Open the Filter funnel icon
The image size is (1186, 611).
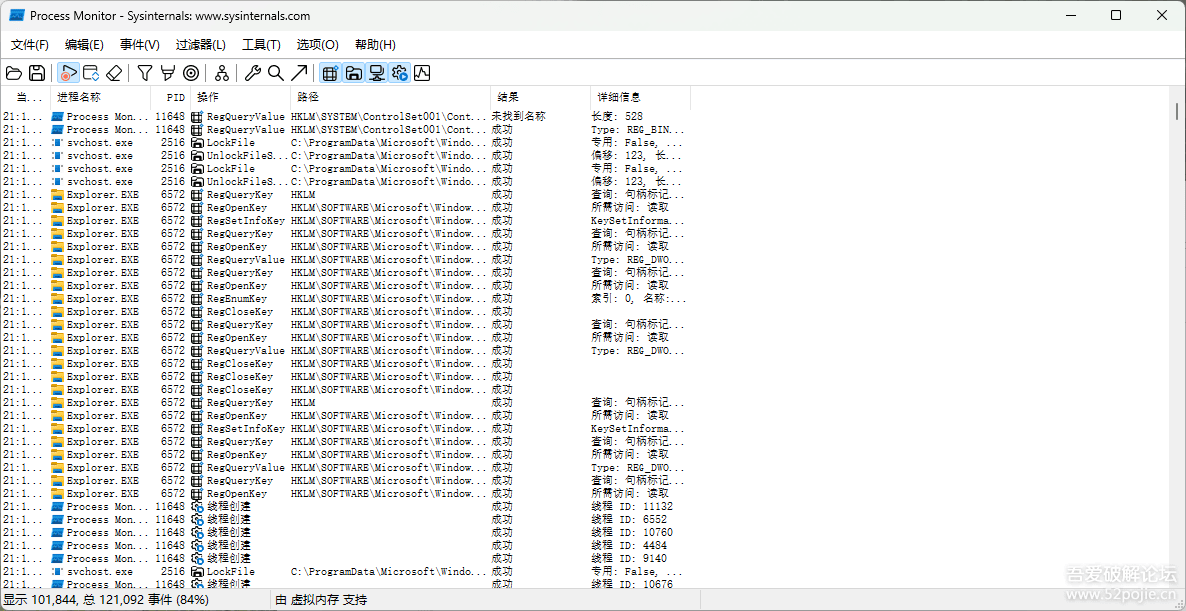pos(144,73)
